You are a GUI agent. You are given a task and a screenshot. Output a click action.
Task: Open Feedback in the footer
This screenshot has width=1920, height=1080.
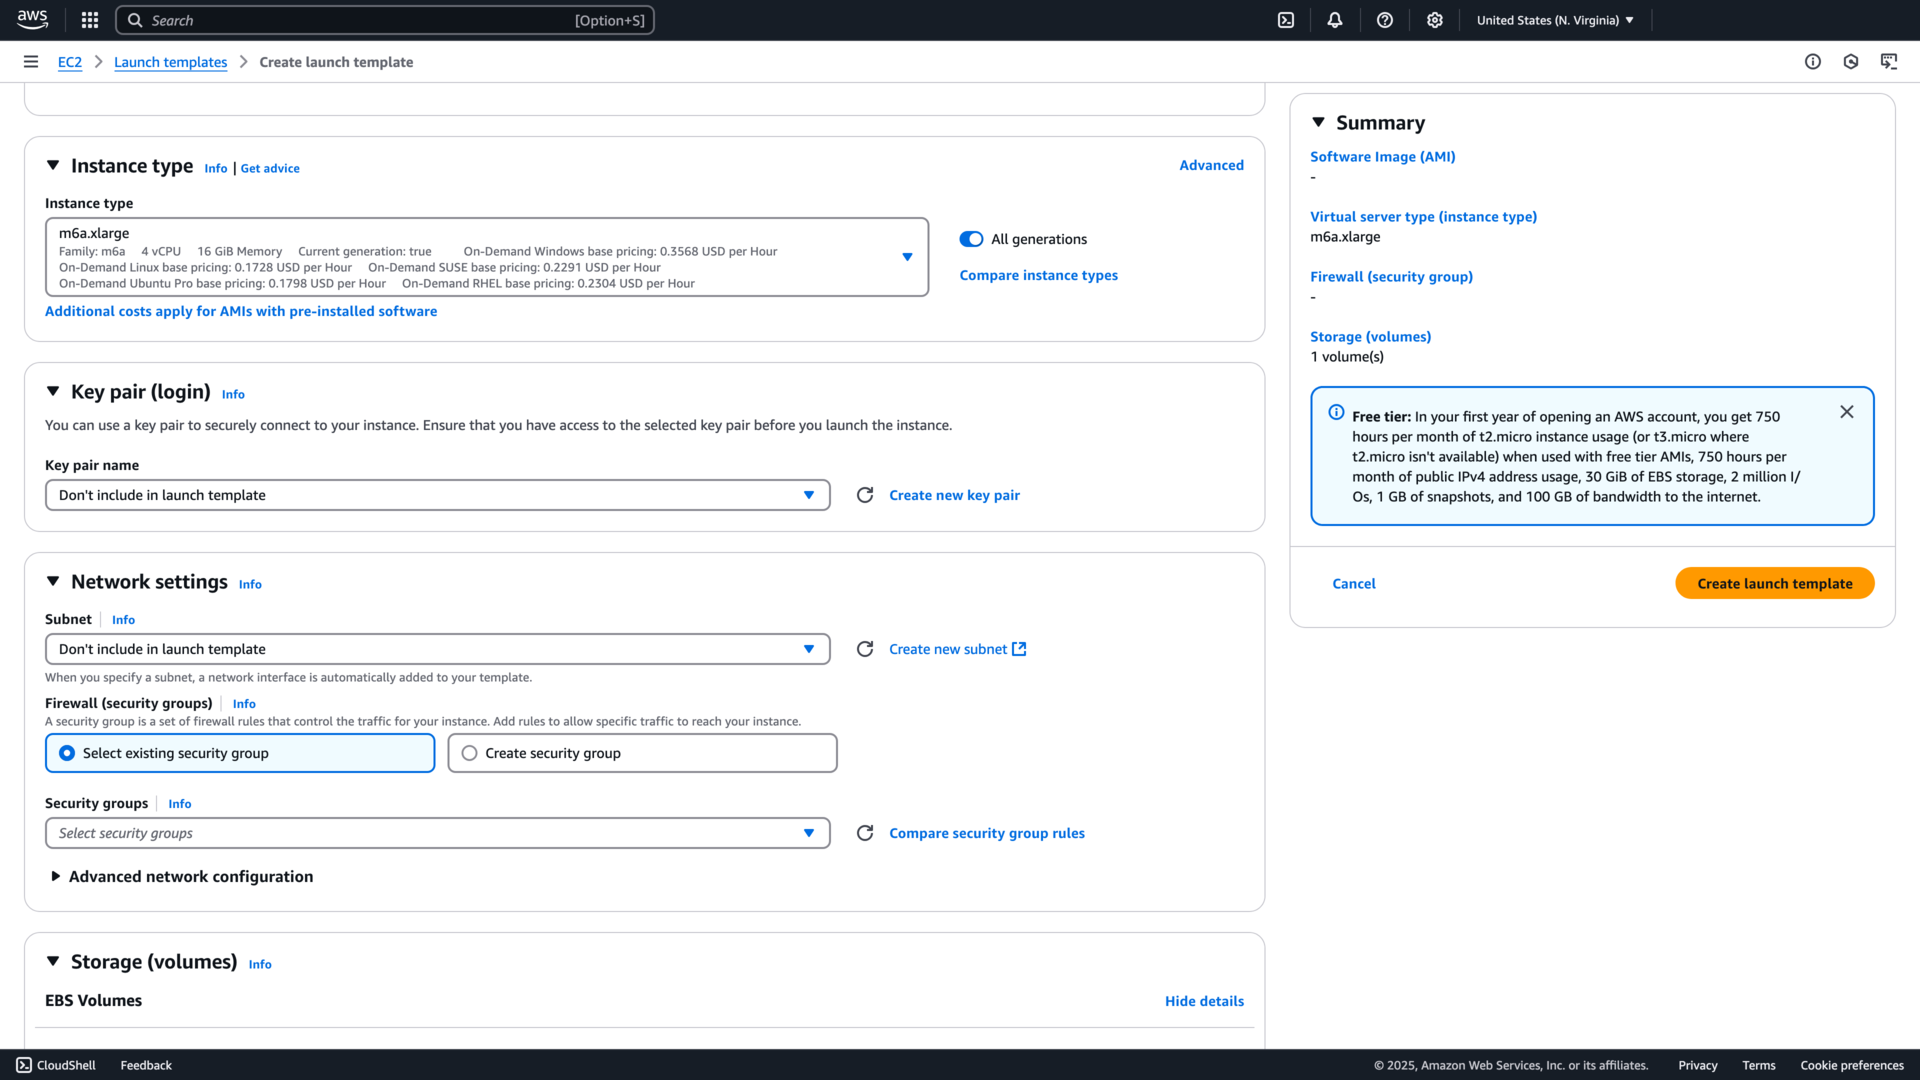tap(146, 1065)
